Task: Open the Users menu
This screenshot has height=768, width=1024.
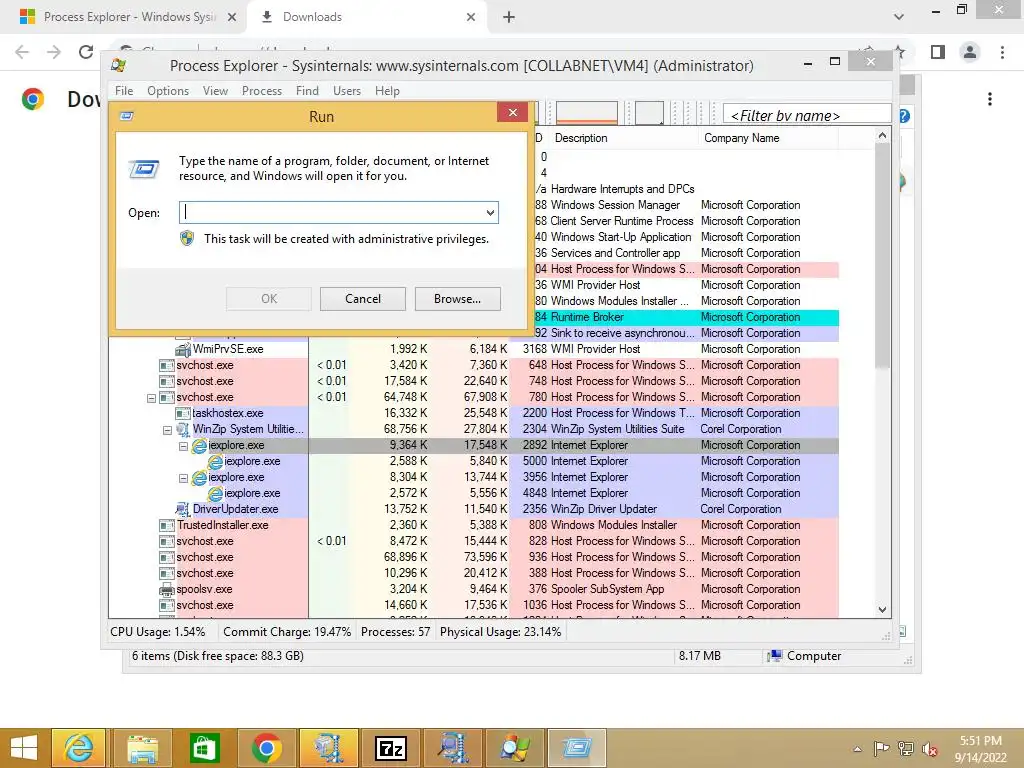Action: 347,91
